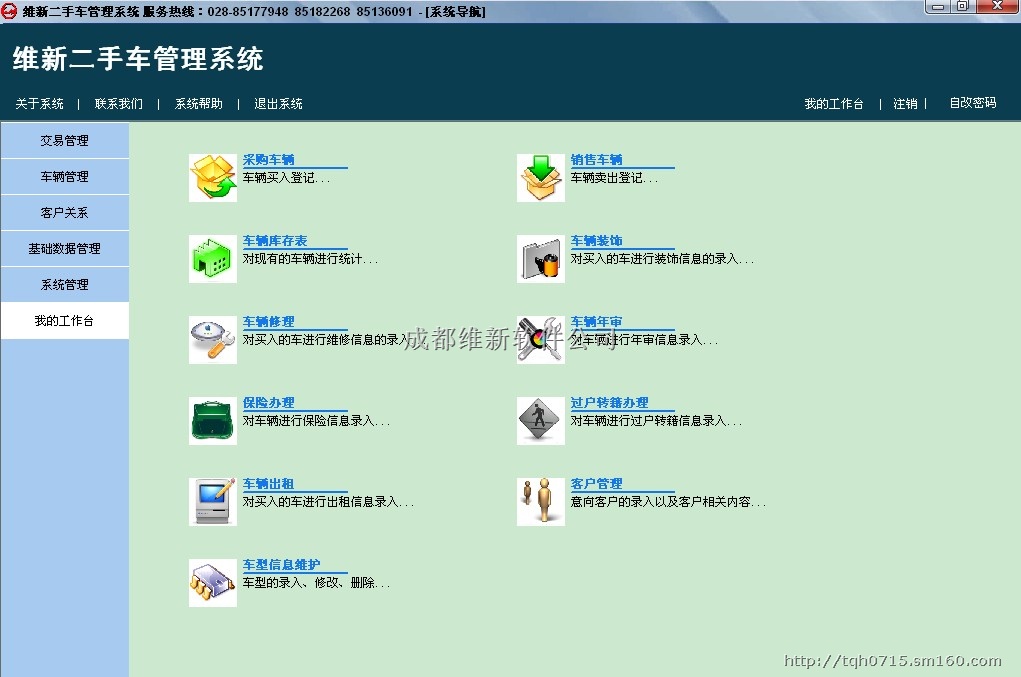Switch to 客户关系 sidebar section
1021x677 pixels.
click(64, 213)
